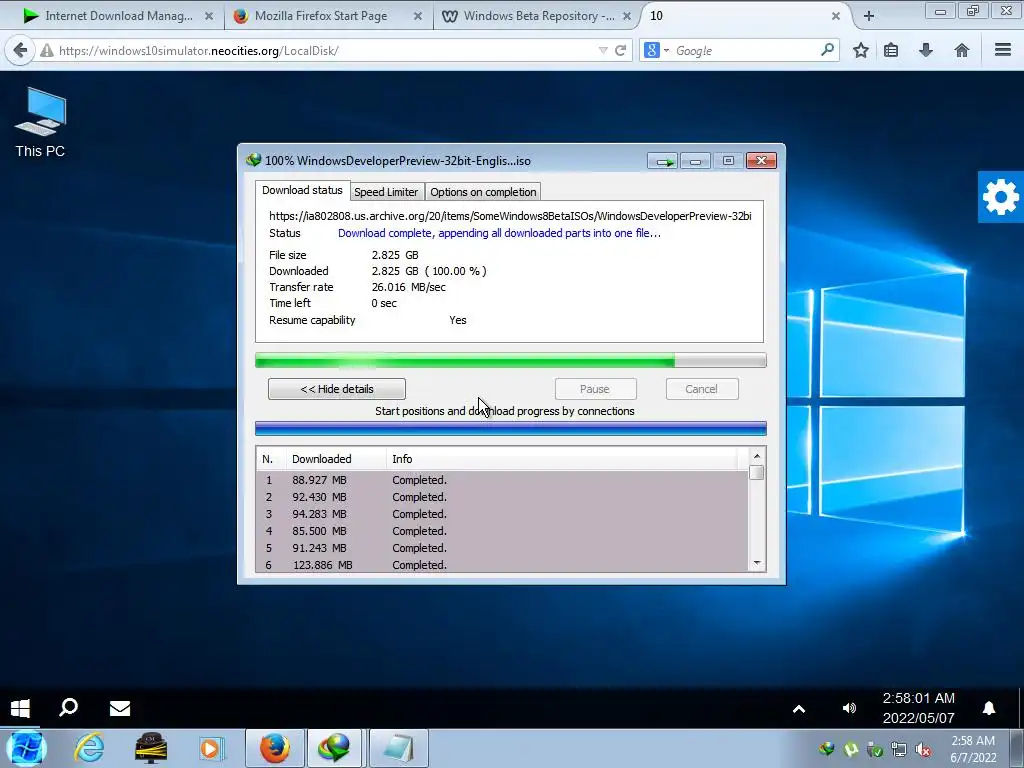Click the Firefox address bar

click(x=327, y=50)
